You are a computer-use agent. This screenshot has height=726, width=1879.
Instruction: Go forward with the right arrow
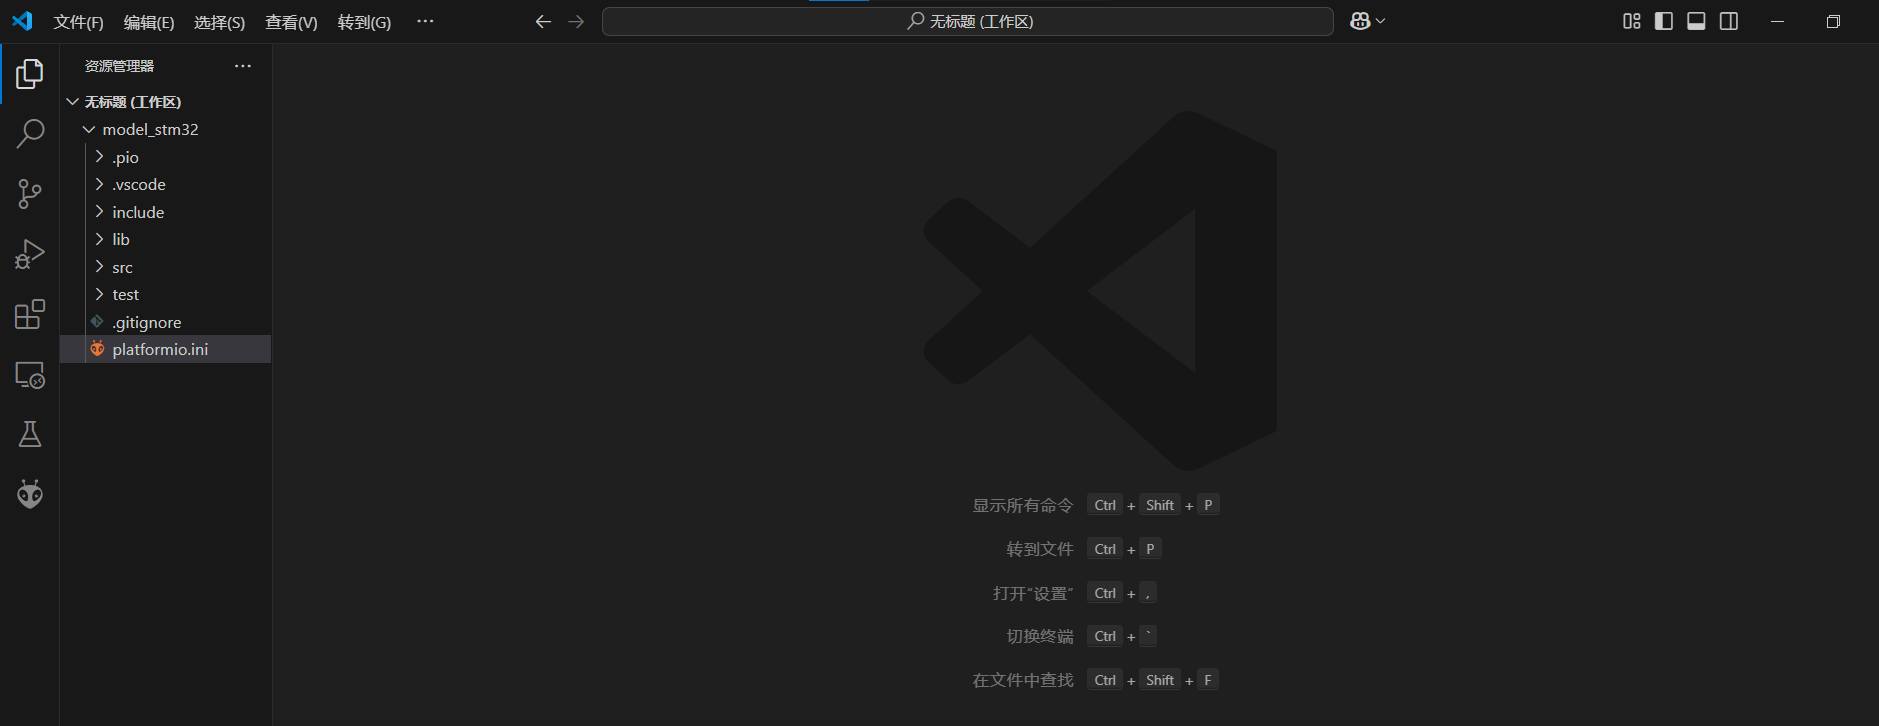576,21
